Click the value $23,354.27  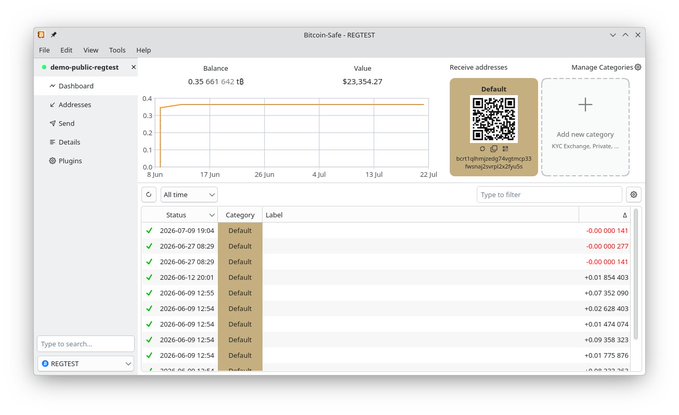362,81
